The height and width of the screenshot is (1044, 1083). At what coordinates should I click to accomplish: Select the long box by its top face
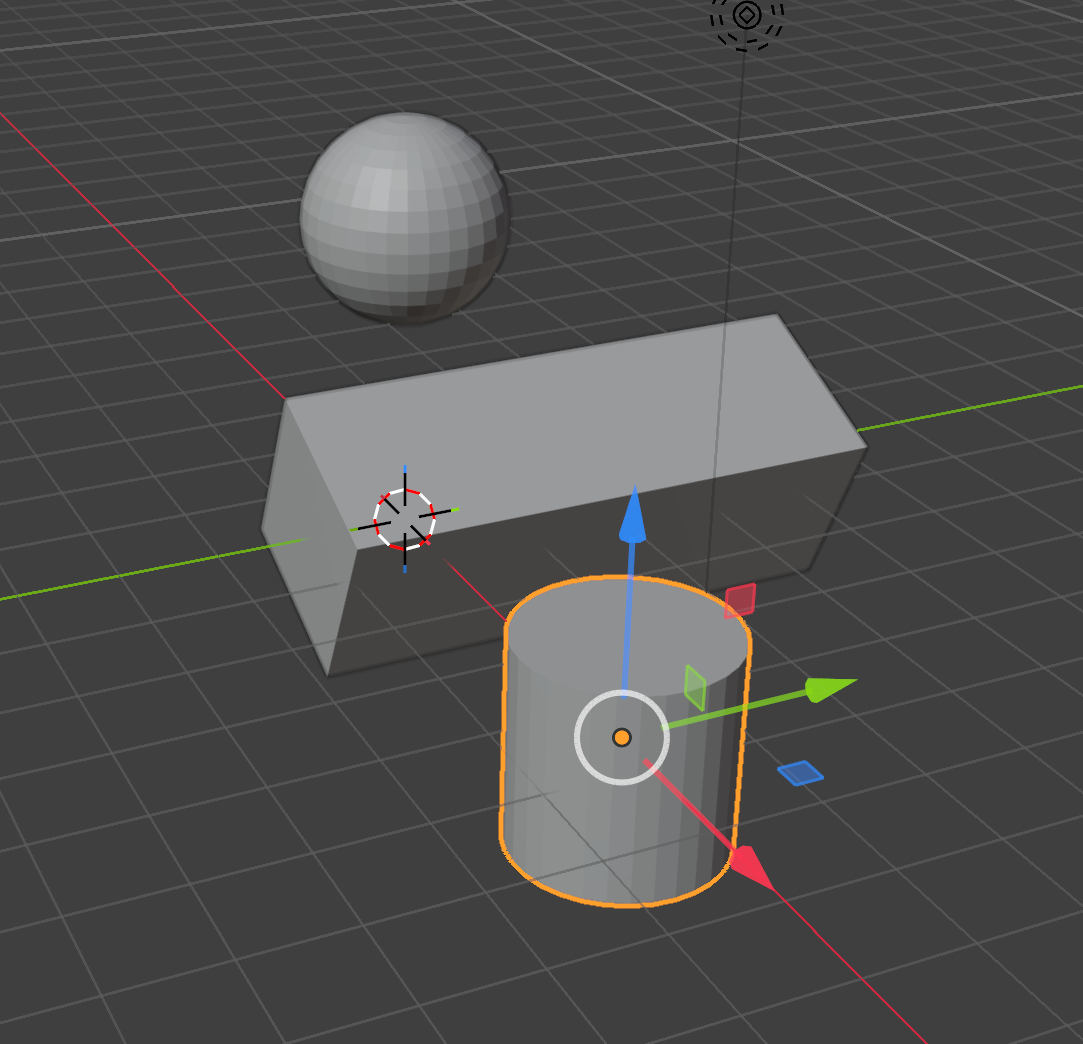[573, 428]
